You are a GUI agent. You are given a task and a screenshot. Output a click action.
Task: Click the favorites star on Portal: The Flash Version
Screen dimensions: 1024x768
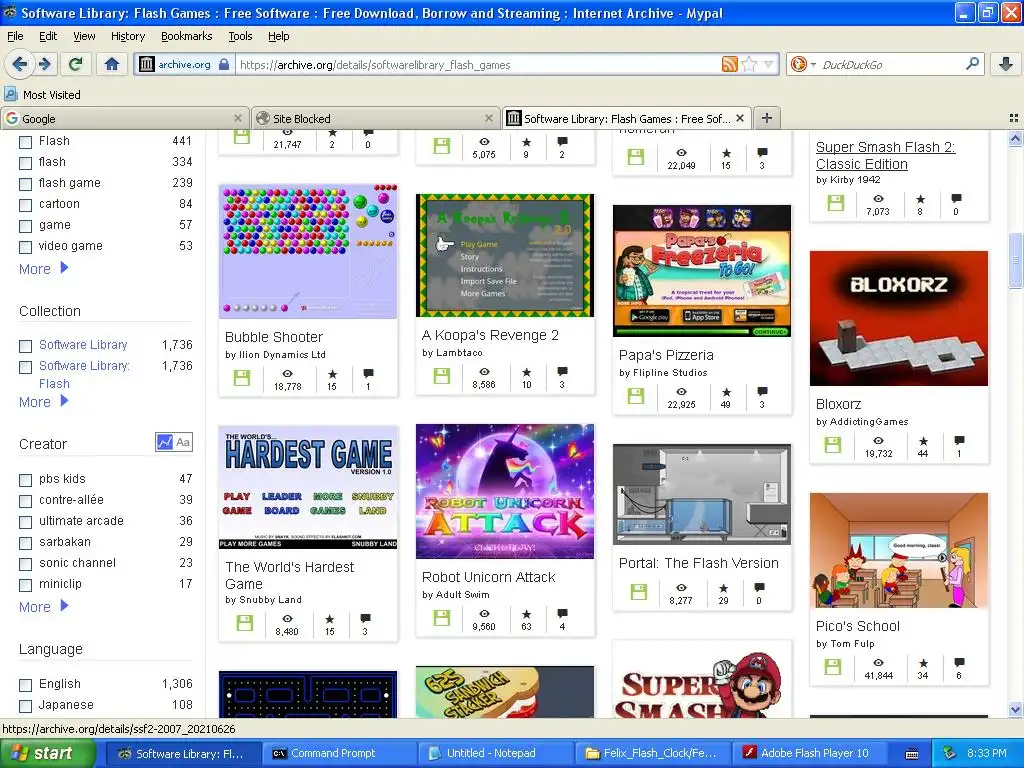coord(724,588)
